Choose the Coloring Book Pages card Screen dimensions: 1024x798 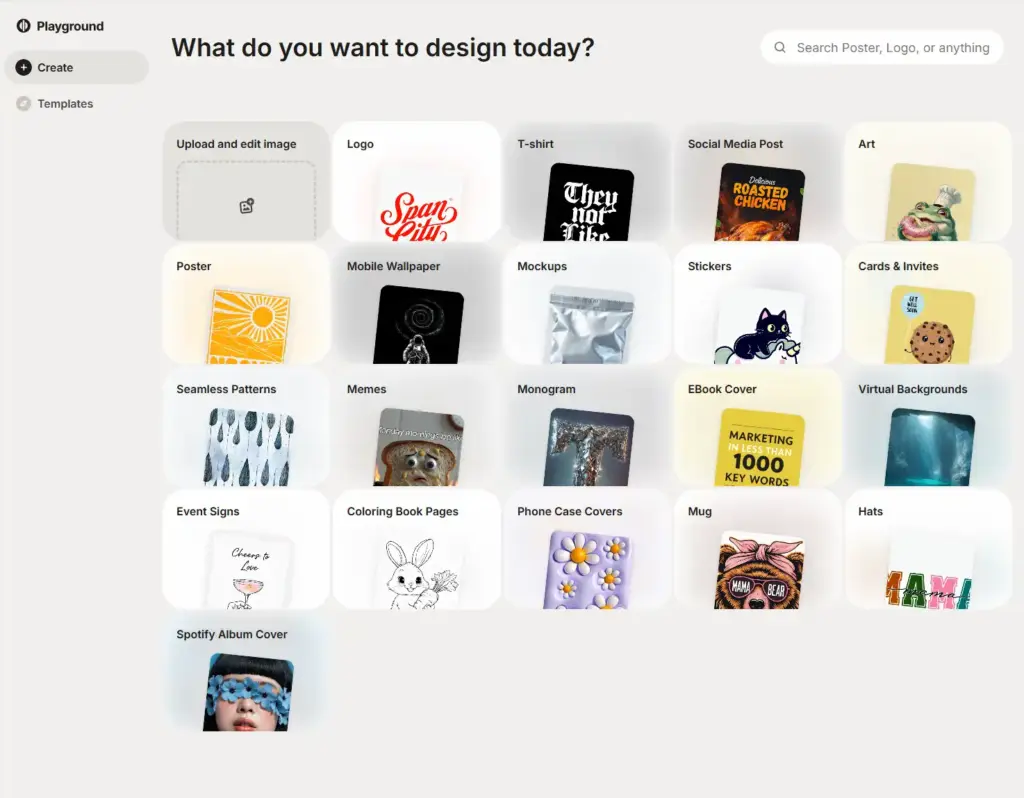point(417,550)
